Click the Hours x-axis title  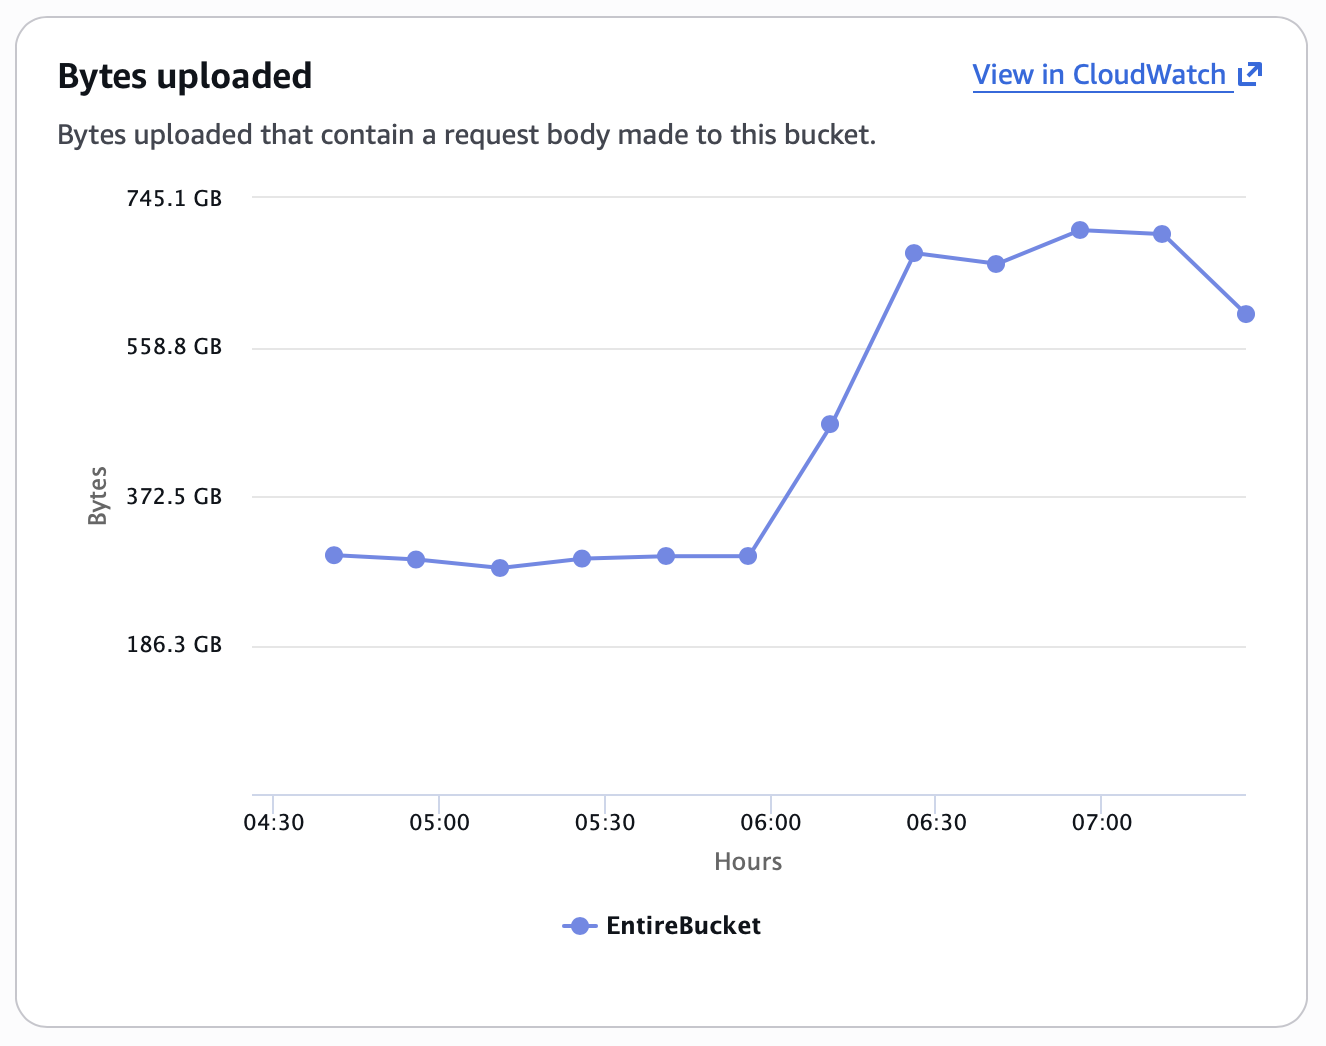(748, 862)
